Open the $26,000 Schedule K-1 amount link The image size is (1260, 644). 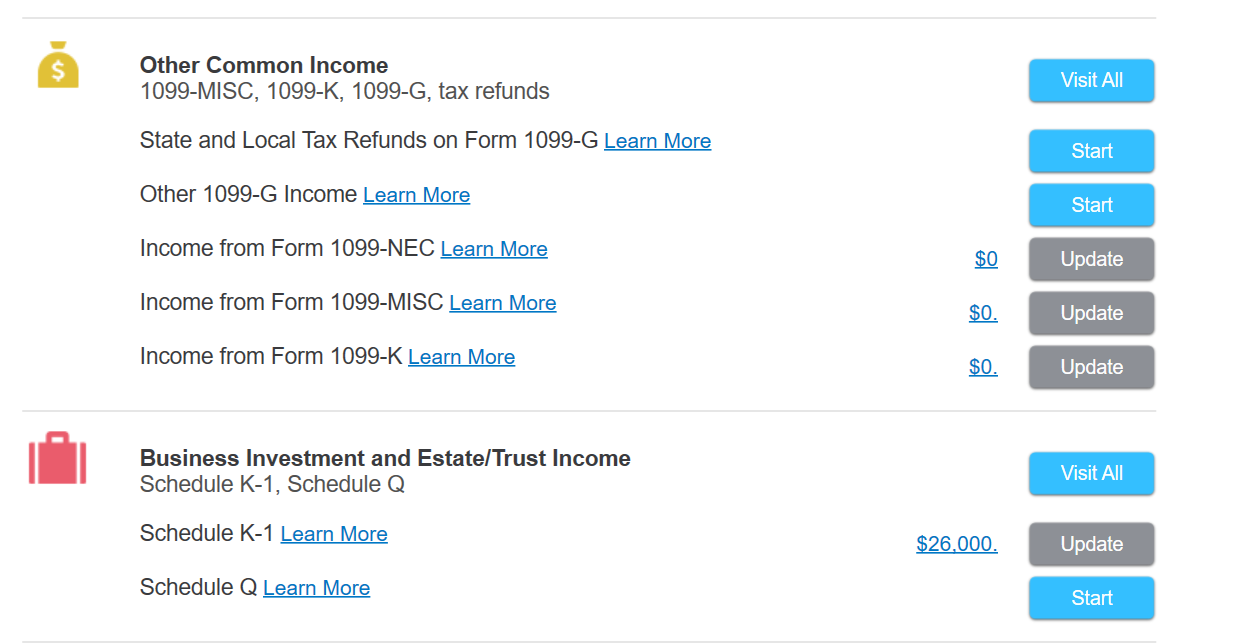(957, 544)
